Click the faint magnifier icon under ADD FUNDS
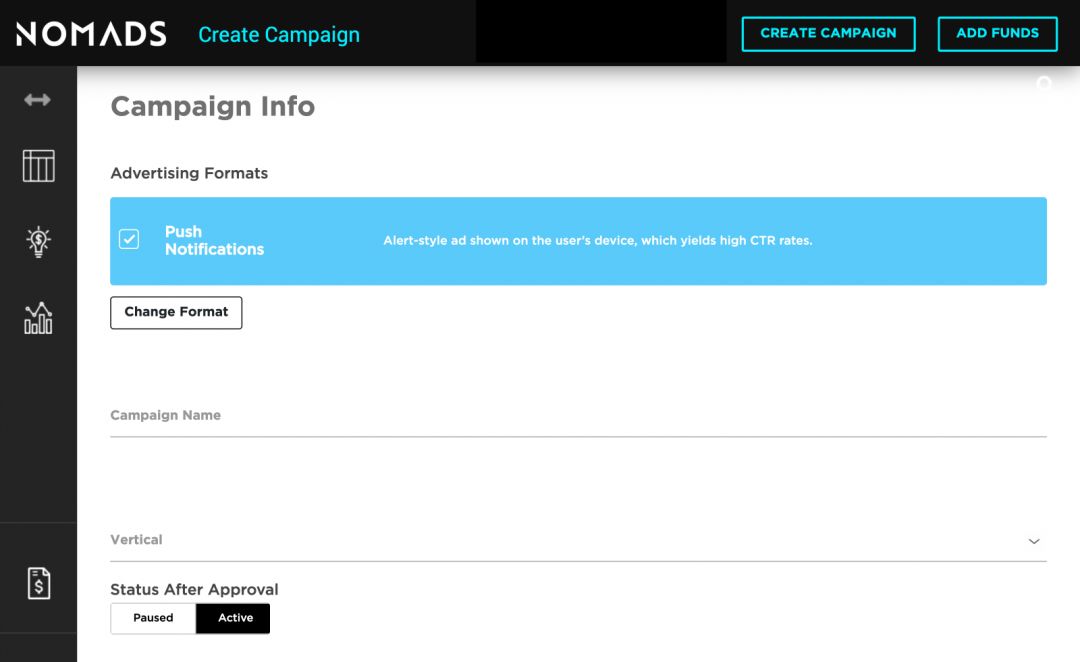This screenshot has height=662, width=1080. tap(1045, 84)
